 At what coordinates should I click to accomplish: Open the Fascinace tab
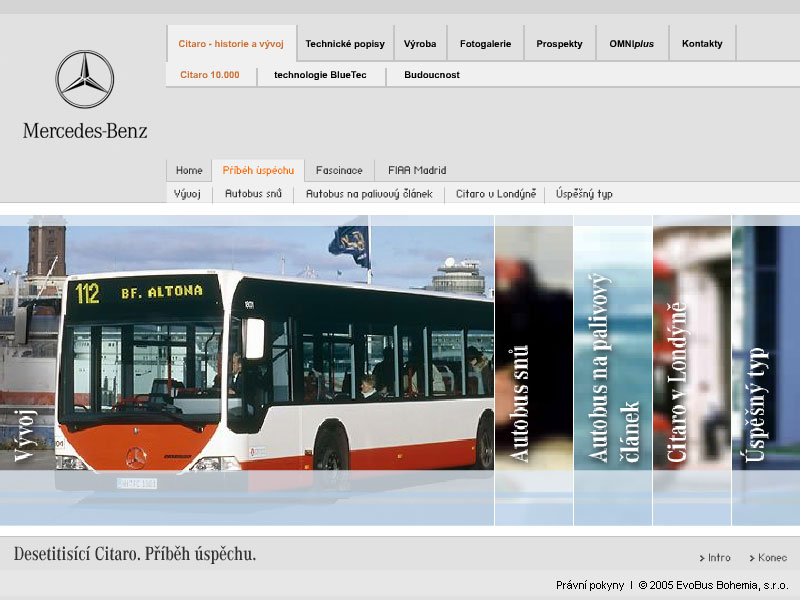click(339, 170)
